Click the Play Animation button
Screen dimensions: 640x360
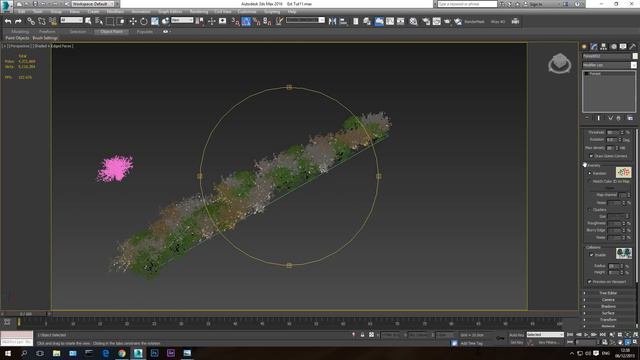[586, 335]
